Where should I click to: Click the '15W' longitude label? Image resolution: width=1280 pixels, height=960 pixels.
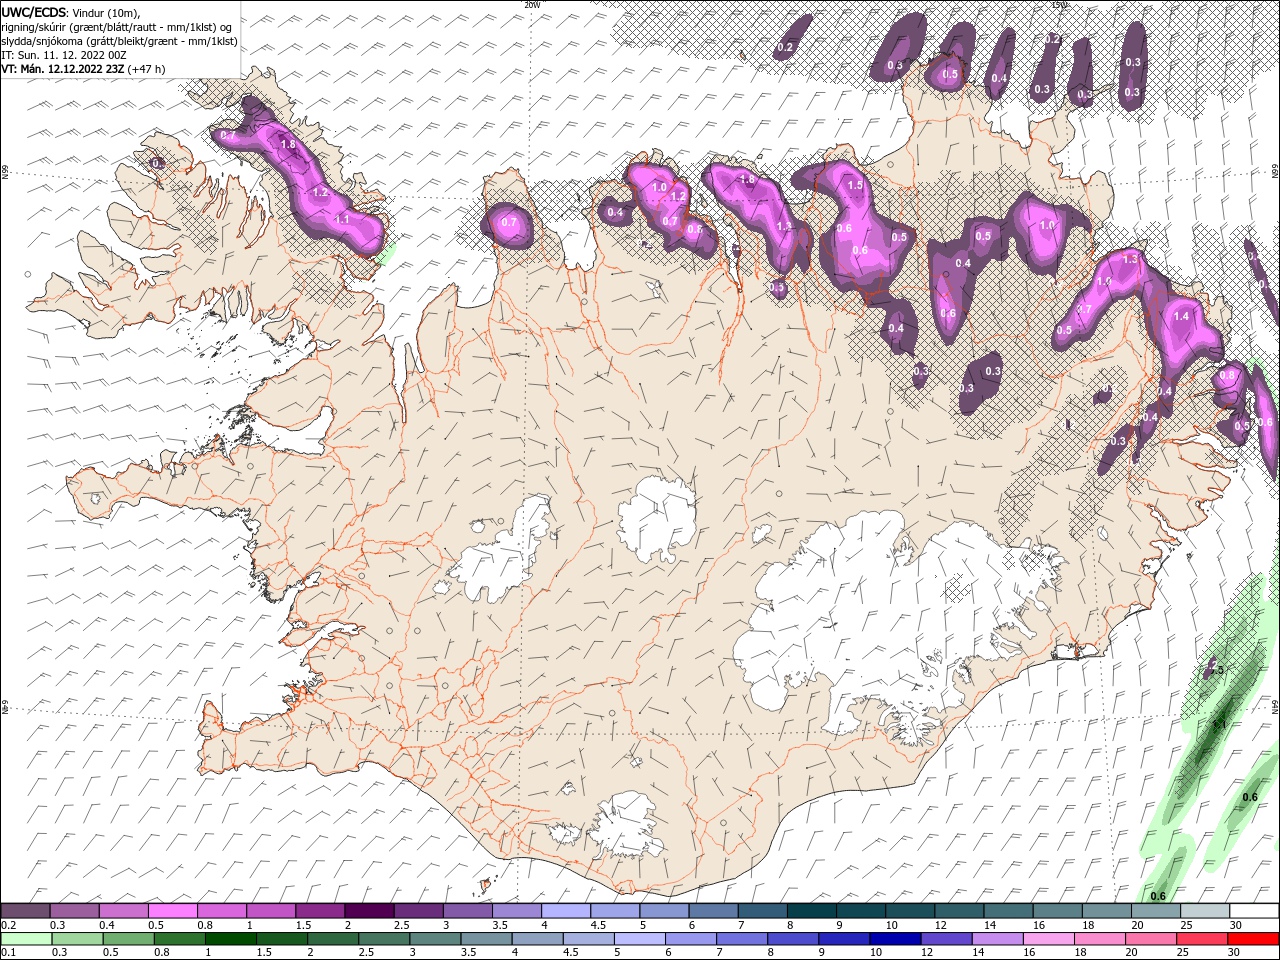[x=1059, y=4]
